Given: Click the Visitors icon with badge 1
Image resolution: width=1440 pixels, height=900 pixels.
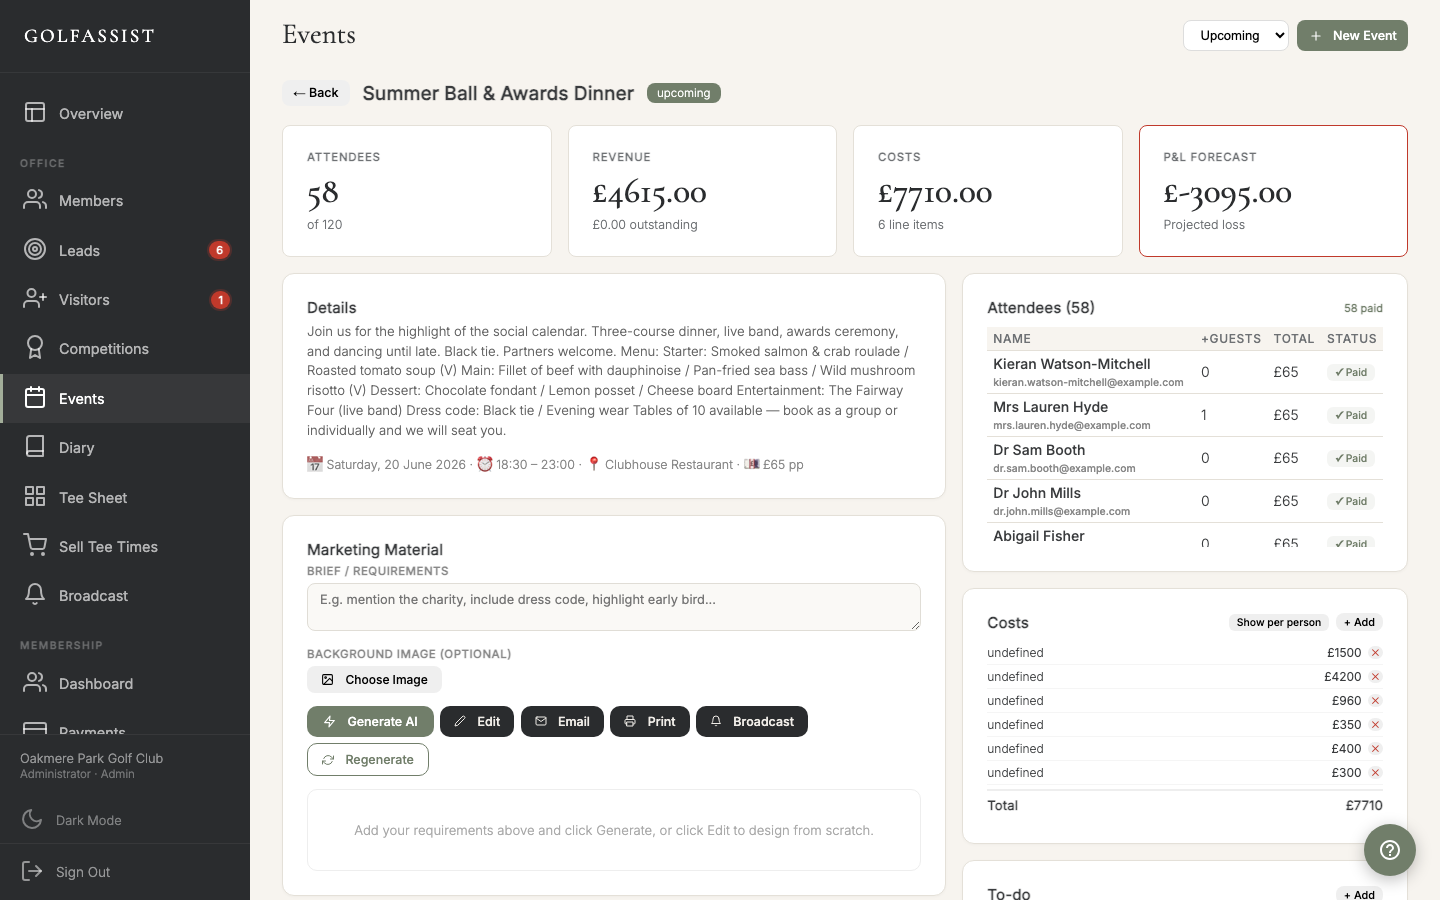Looking at the screenshot, I should 35,299.
